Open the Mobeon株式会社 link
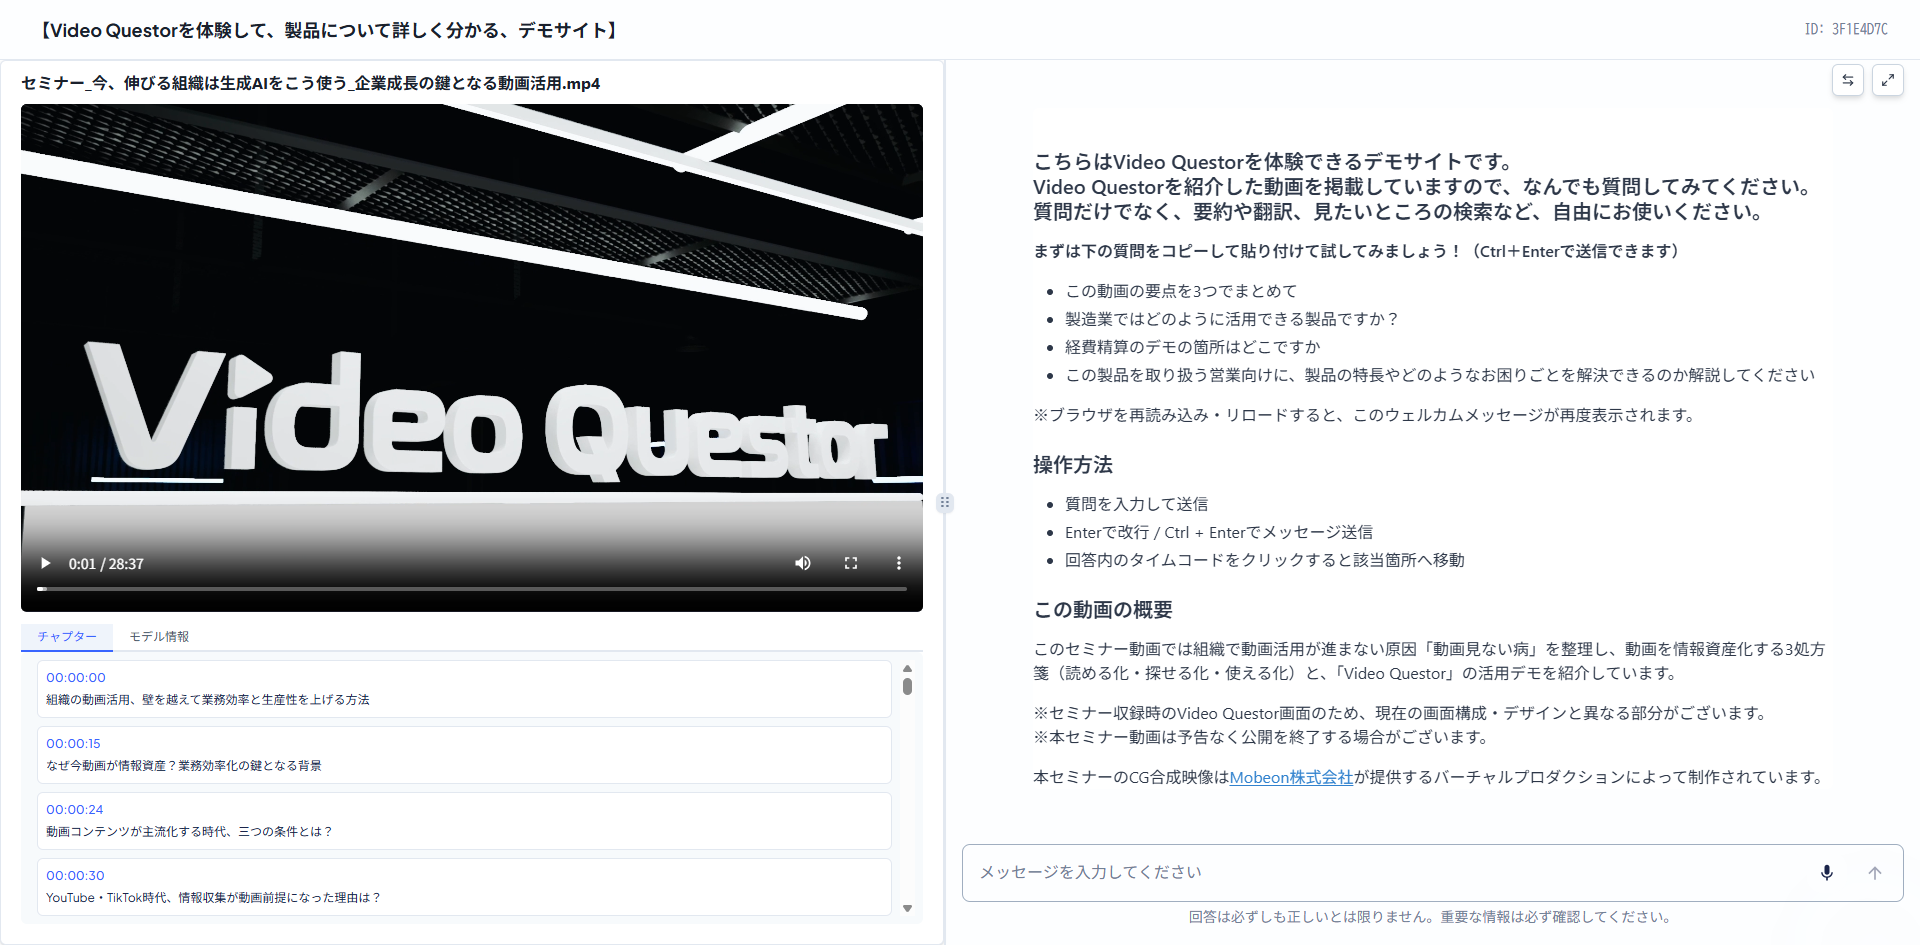1920x945 pixels. (x=1291, y=777)
